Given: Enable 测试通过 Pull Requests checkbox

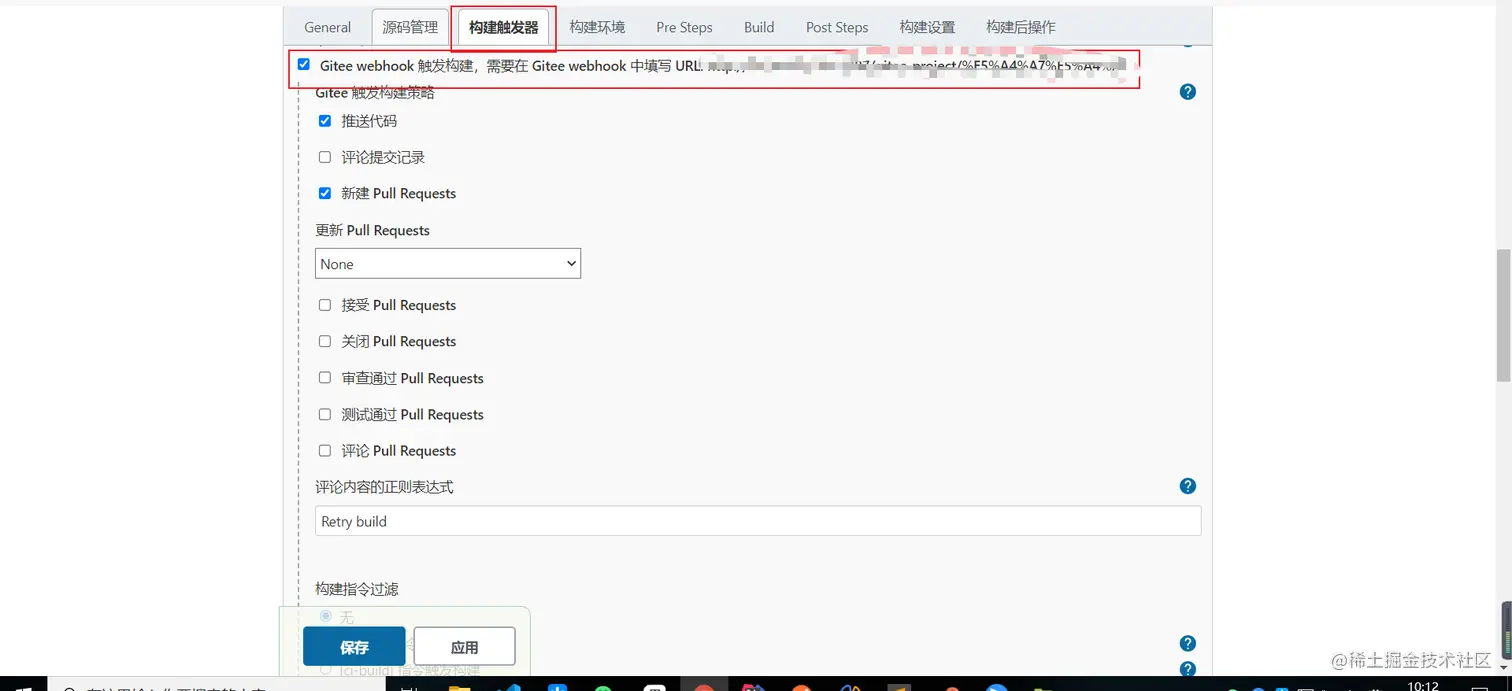Looking at the screenshot, I should tap(325, 414).
